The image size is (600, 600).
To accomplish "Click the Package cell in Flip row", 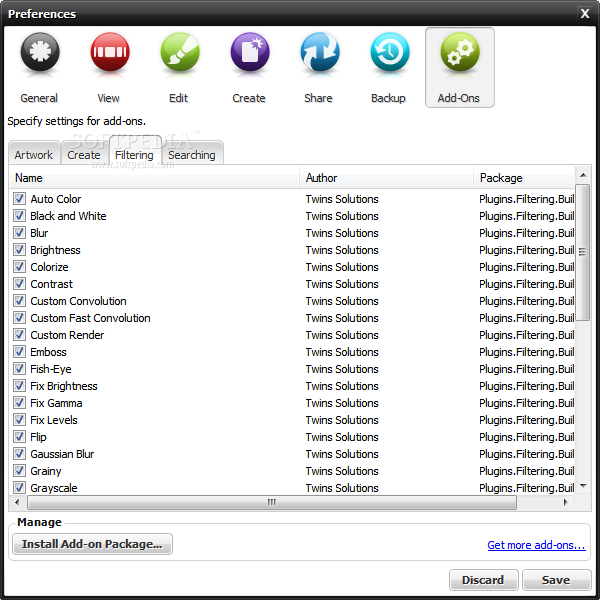I will point(527,437).
